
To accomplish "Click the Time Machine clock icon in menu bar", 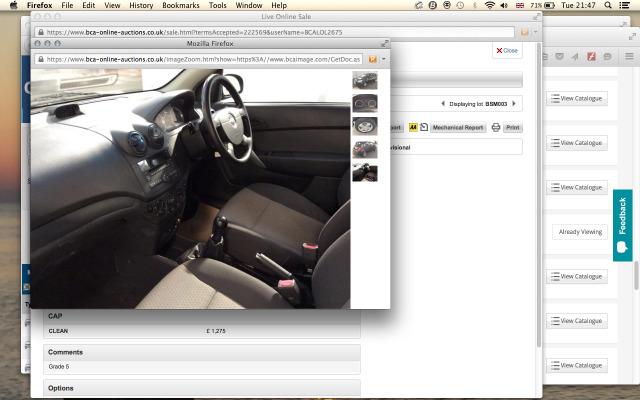I will point(460,5).
